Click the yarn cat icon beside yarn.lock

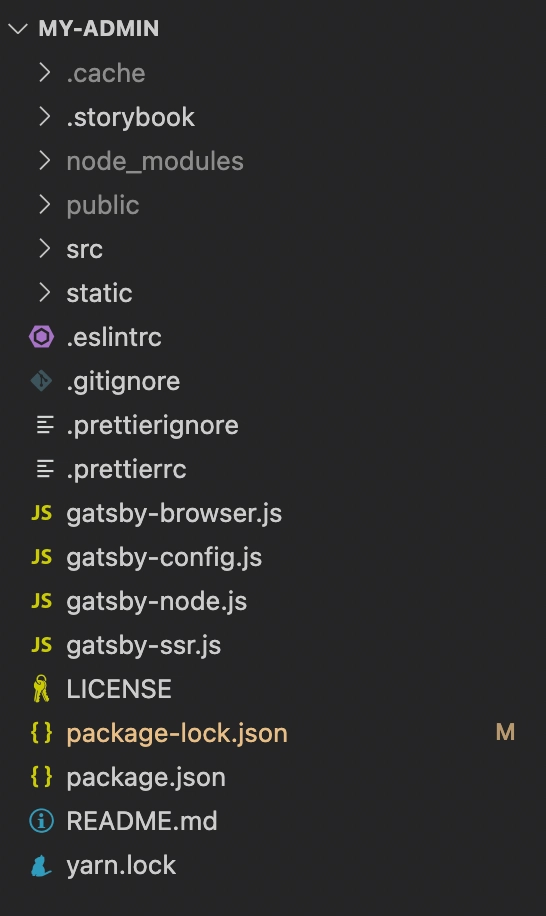[41, 865]
